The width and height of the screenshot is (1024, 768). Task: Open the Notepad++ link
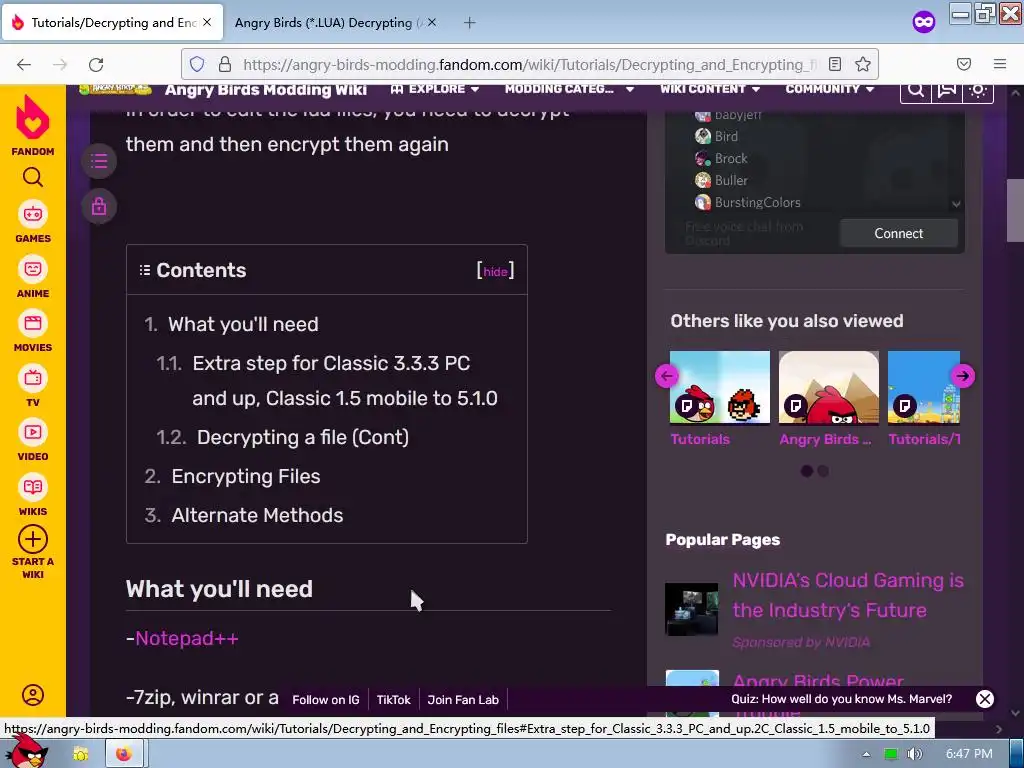(187, 638)
